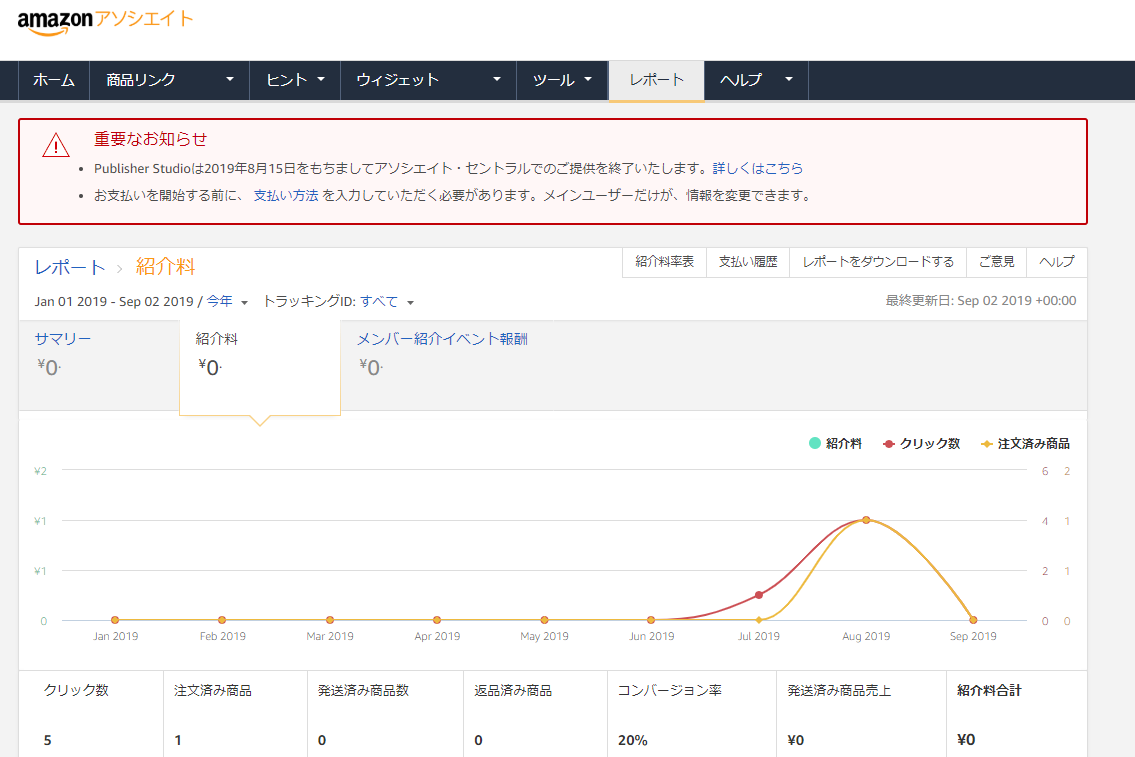This screenshot has width=1135, height=757.
Task: Click the Jan 2019 data point
Action: 115,620
